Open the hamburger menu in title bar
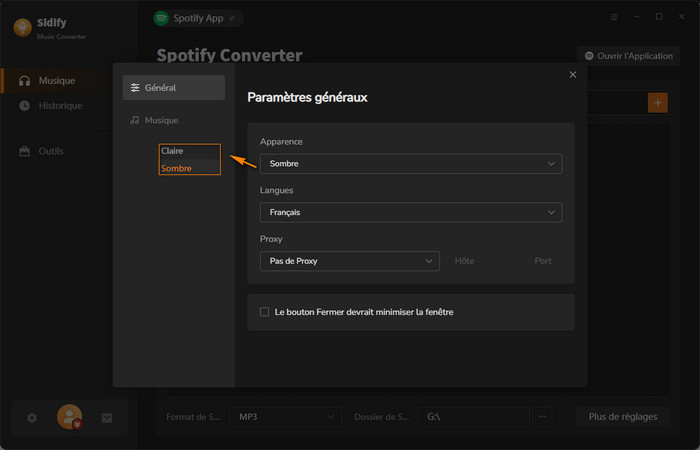The image size is (700, 450). tap(614, 17)
